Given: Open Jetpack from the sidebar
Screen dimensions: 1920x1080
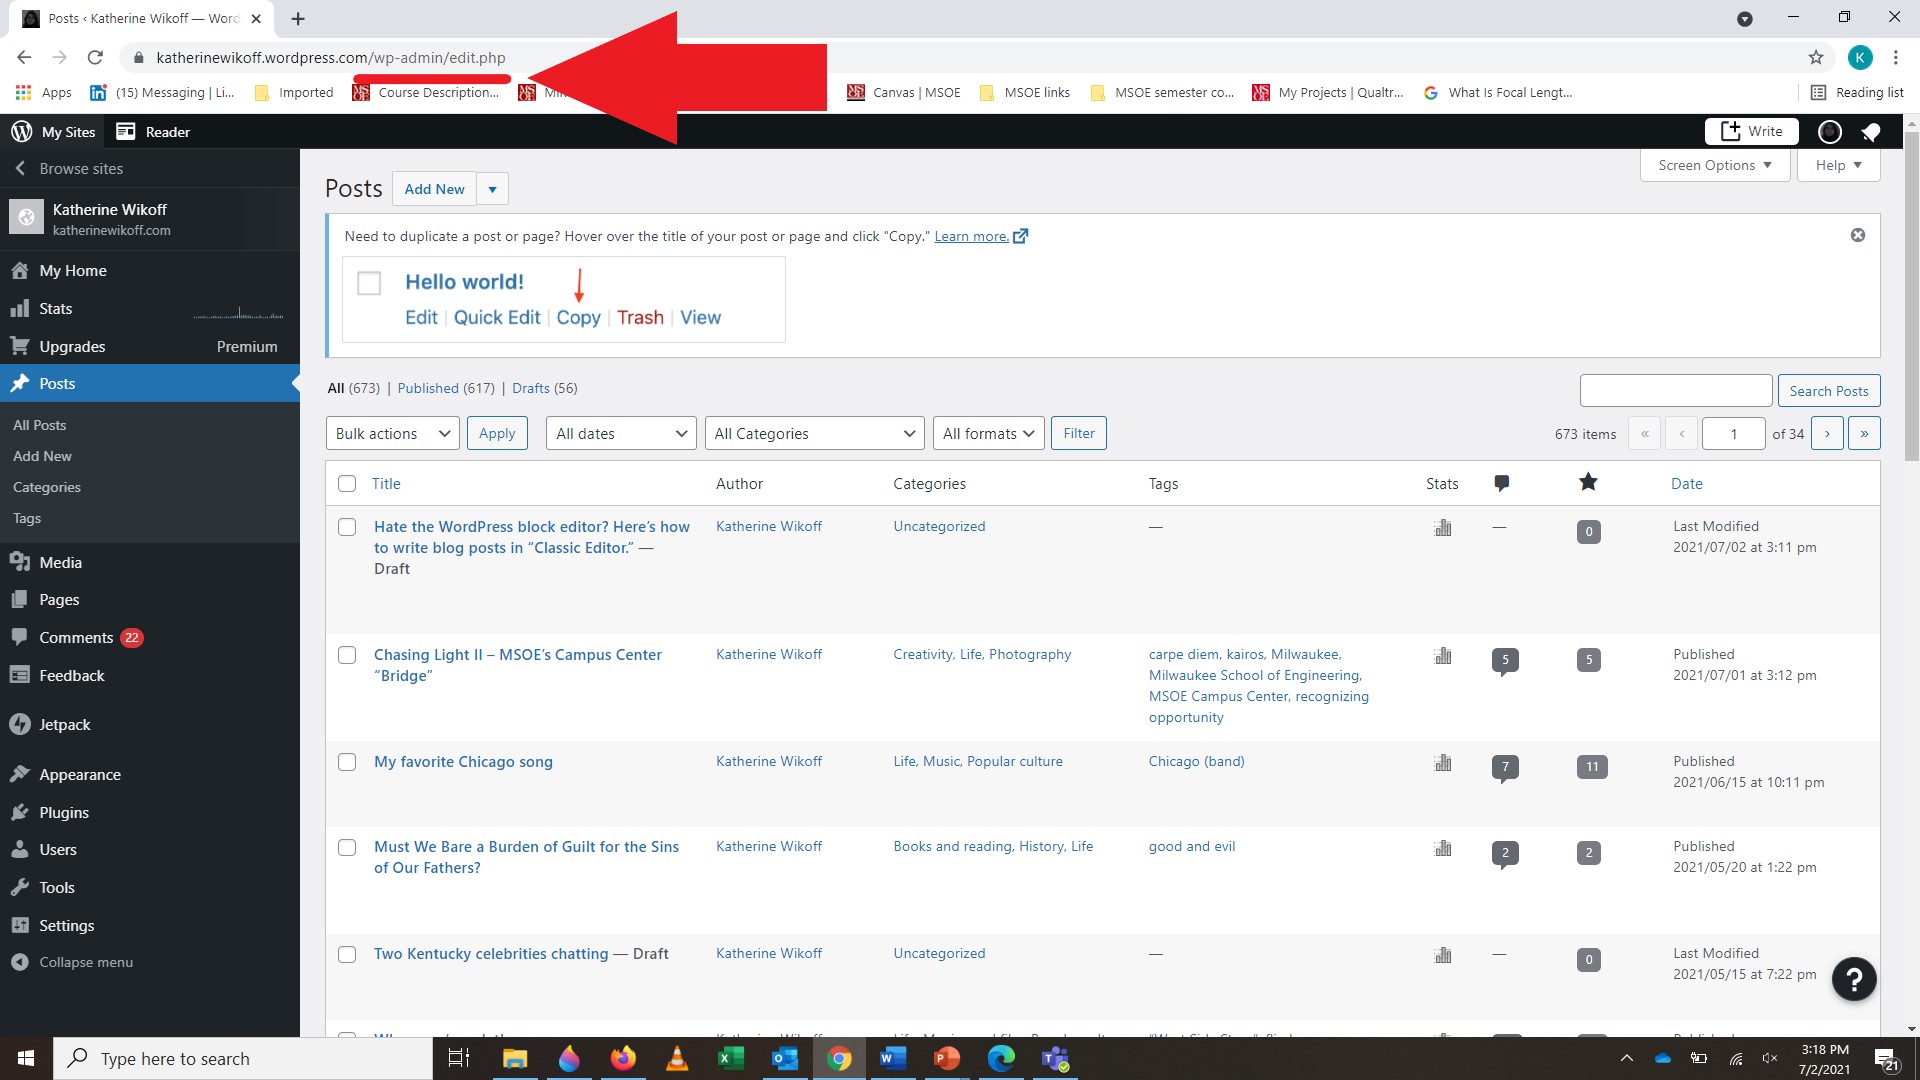Looking at the screenshot, I should (65, 725).
